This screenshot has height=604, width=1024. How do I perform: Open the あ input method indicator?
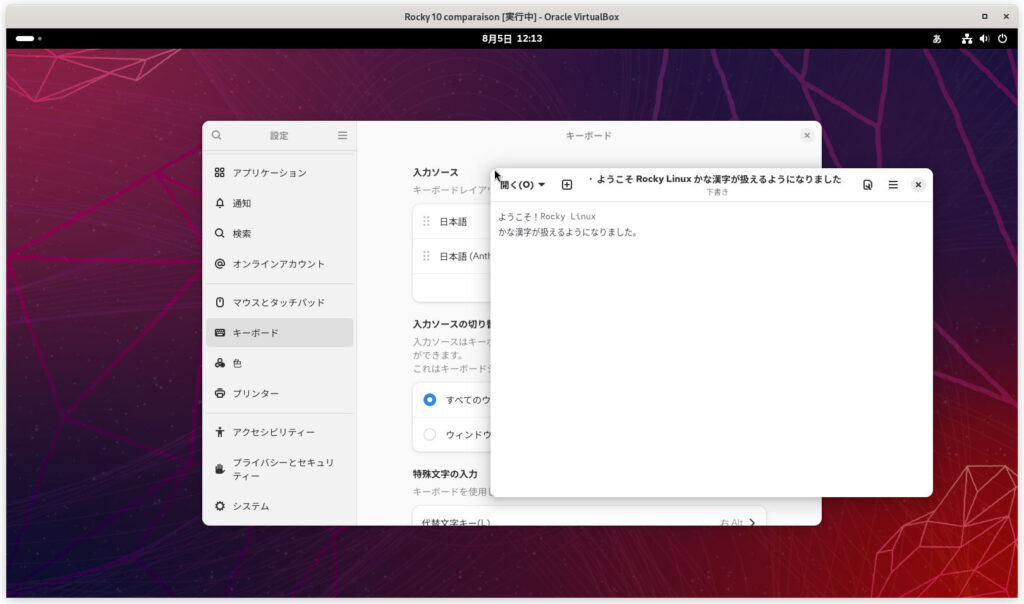(x=936, y=39)
